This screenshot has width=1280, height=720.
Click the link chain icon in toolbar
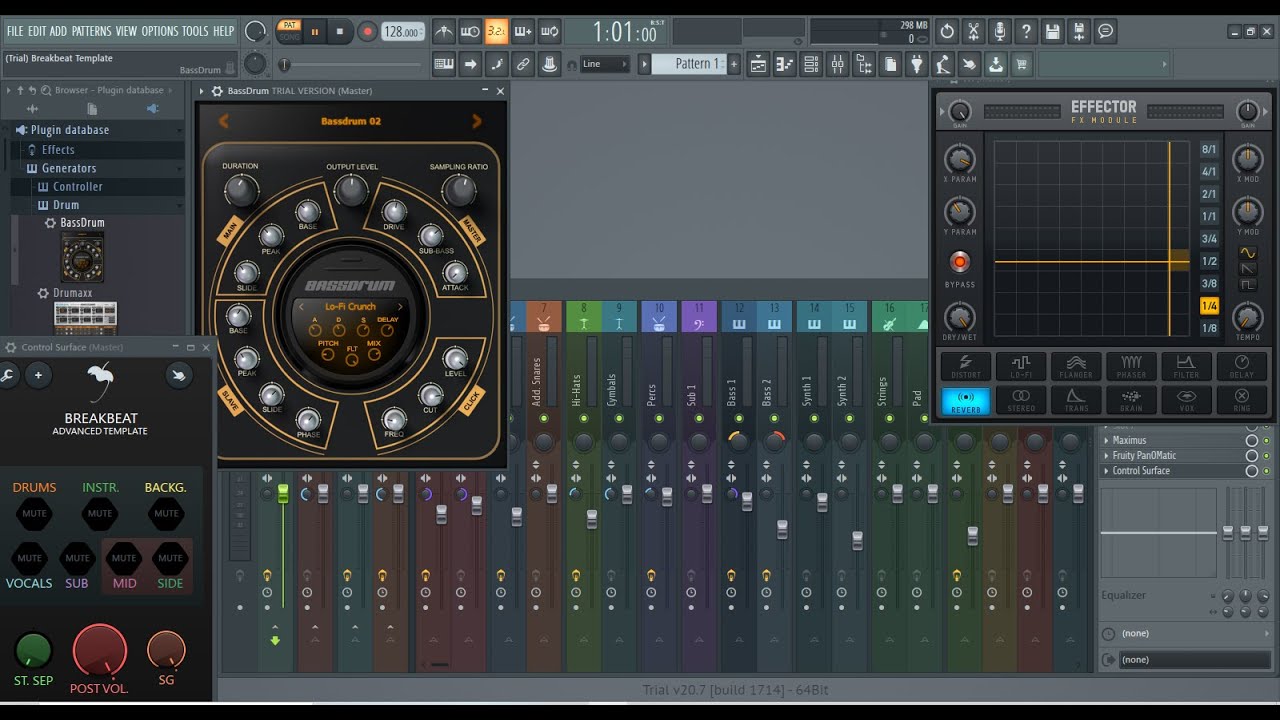(x=522, y=64)
